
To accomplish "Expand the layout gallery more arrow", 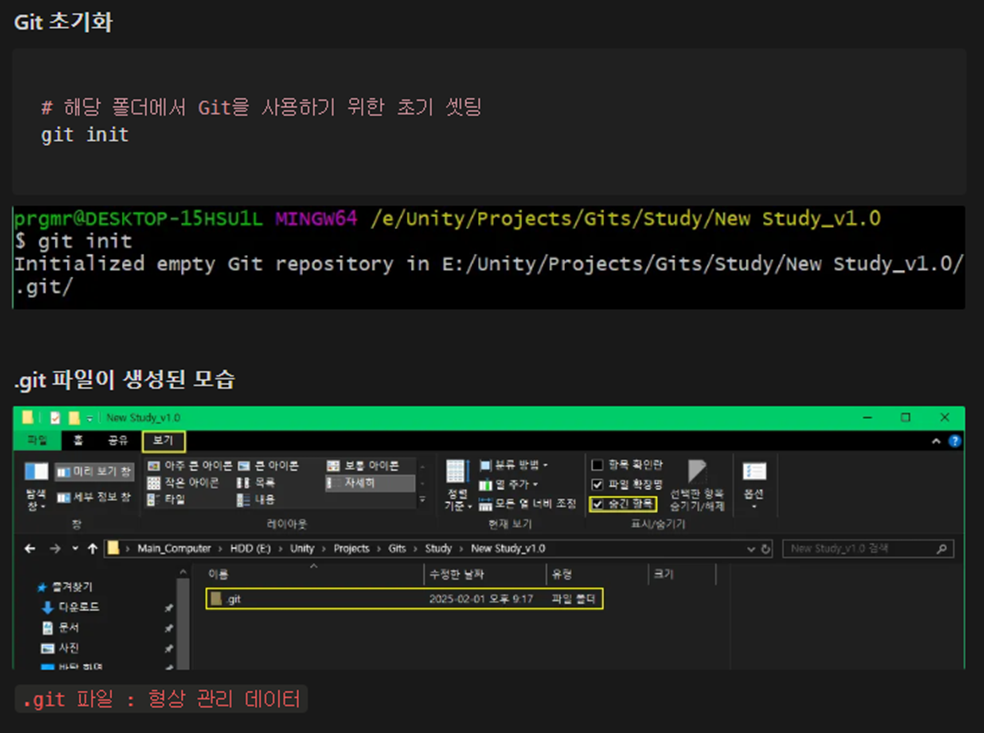I will [422, 500].
